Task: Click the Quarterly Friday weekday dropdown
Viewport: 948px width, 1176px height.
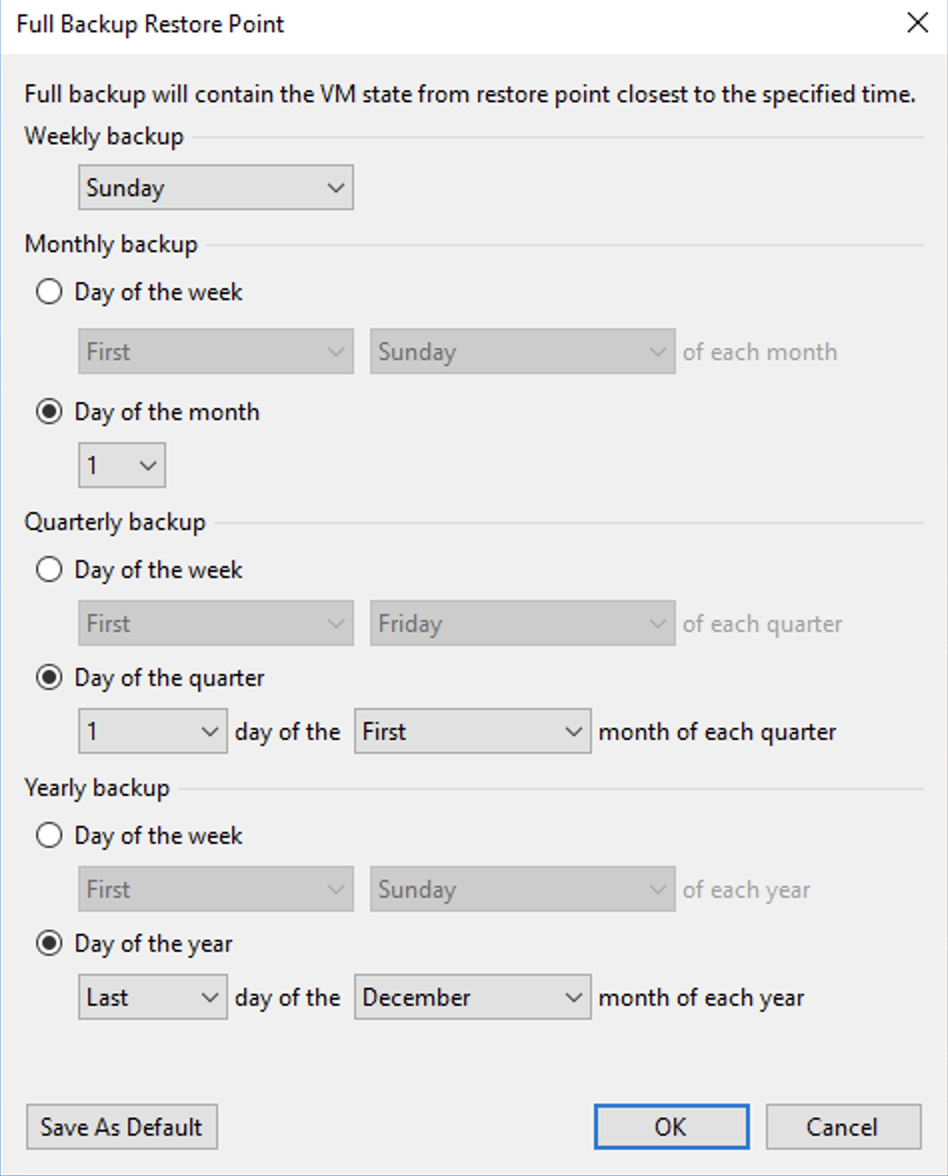Action: (522, 624)
